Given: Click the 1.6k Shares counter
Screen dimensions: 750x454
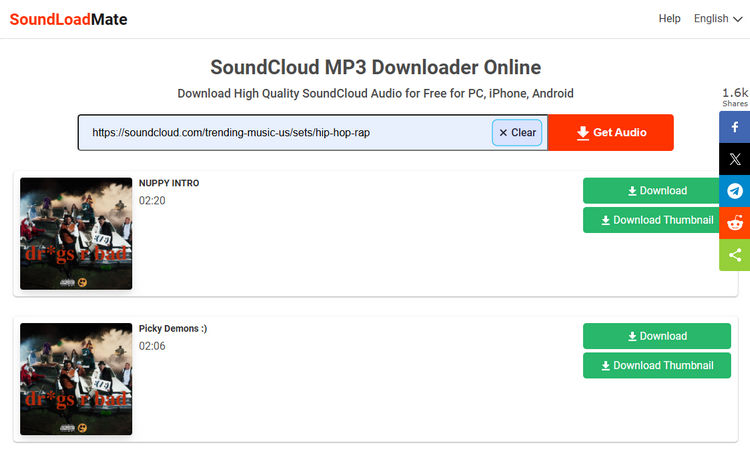Looking at the screenshot, I should (735, 97).
